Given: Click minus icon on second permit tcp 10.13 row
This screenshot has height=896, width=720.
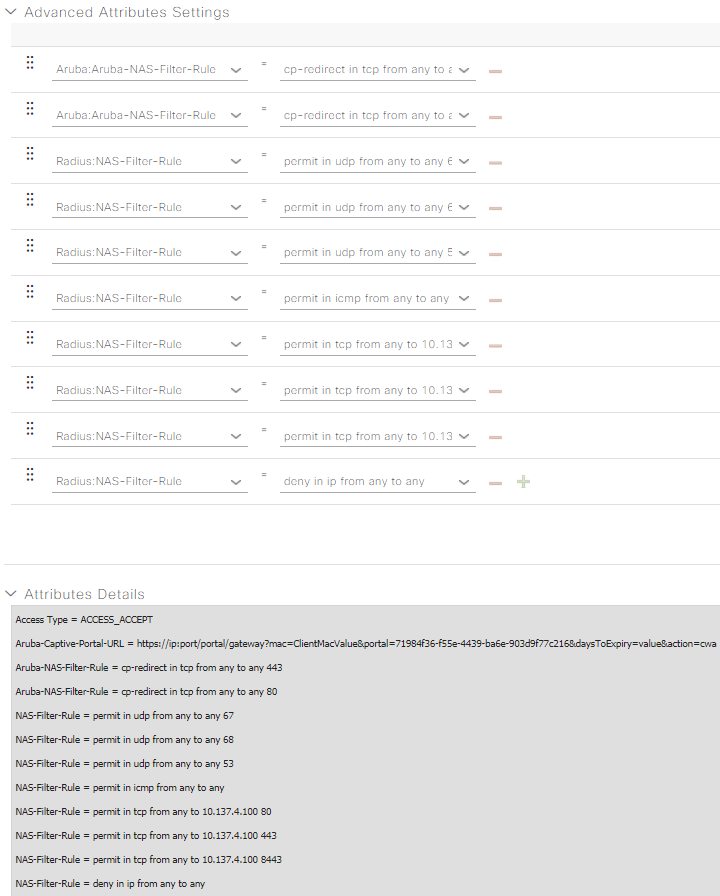Looking at the screenshot, I should tap(495, 391).
